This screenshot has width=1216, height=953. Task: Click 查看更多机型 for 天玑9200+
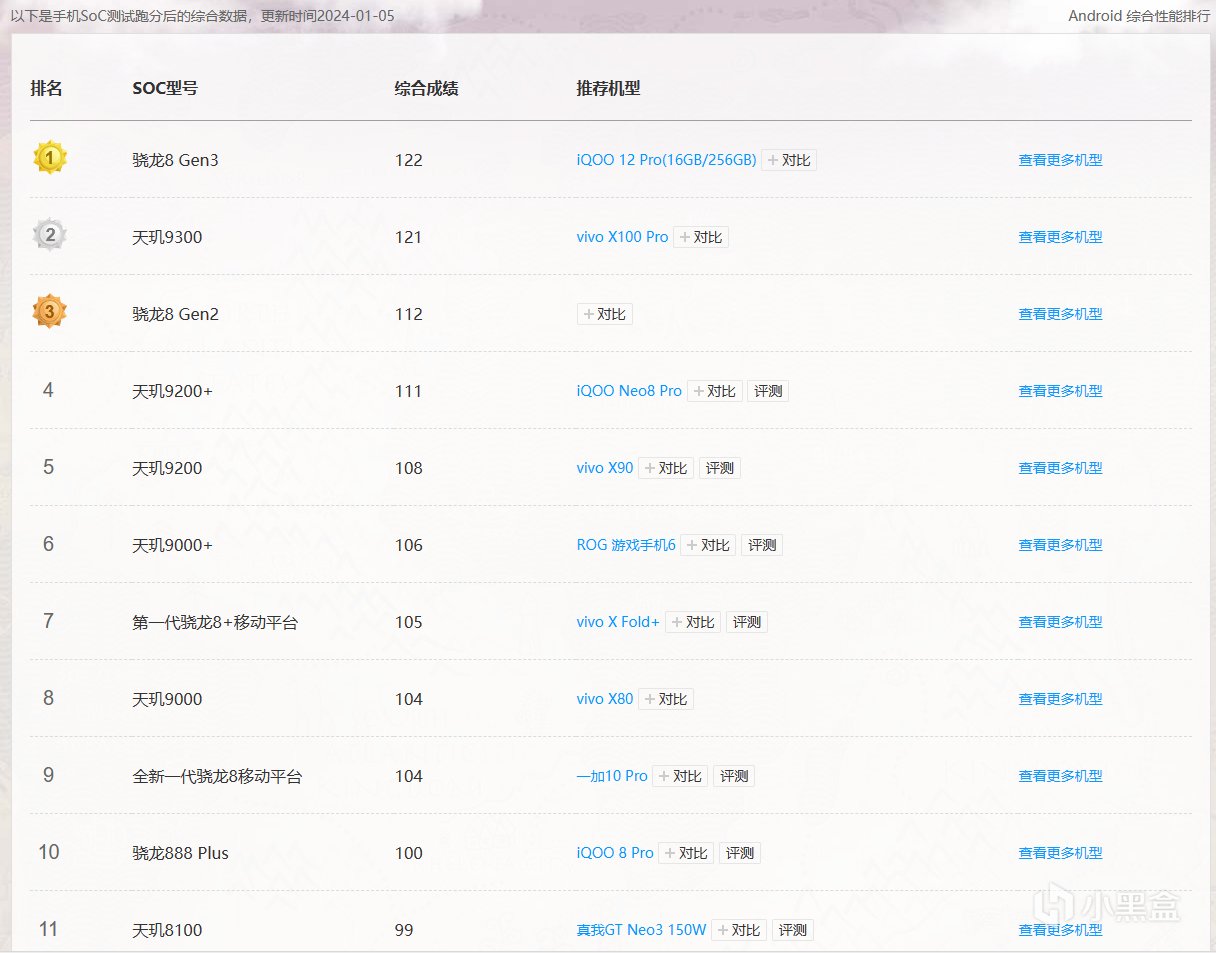(x=1060, y=391)
